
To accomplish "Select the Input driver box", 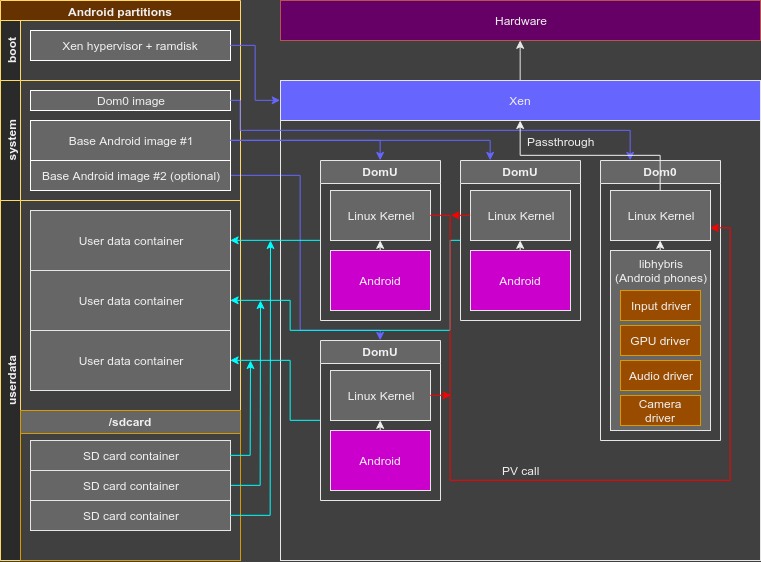I will pos(660,306).
